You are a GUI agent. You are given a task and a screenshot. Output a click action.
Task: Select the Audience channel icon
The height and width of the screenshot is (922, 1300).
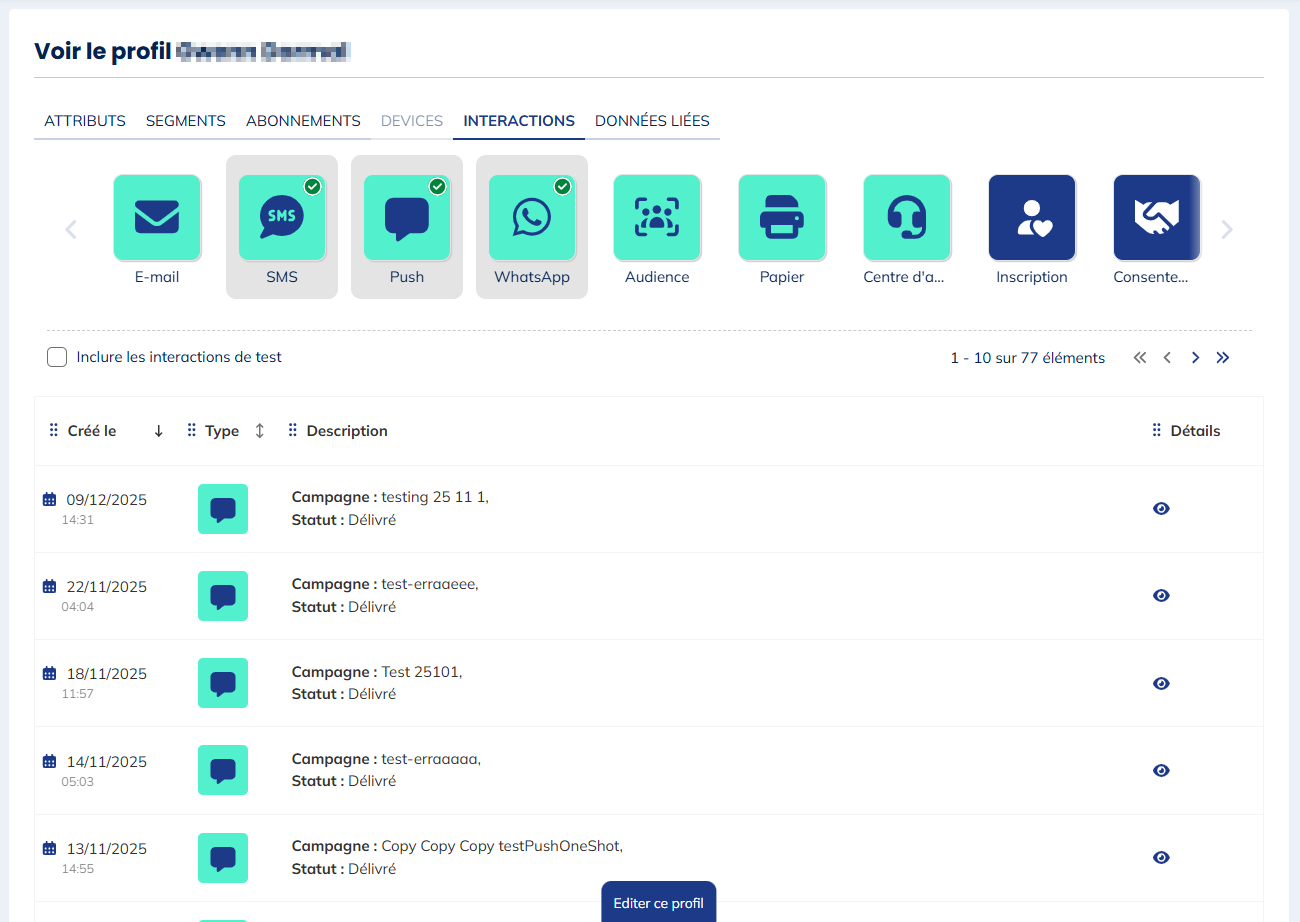(657, 218)
